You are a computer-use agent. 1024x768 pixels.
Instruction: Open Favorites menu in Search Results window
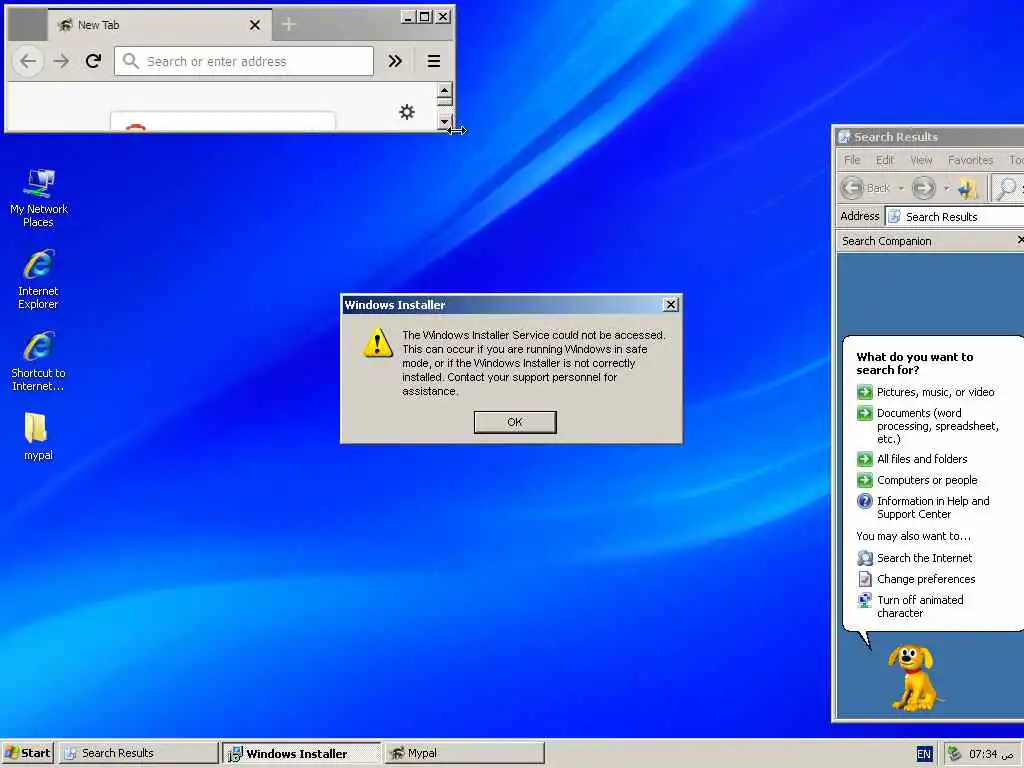click(970, 160)
